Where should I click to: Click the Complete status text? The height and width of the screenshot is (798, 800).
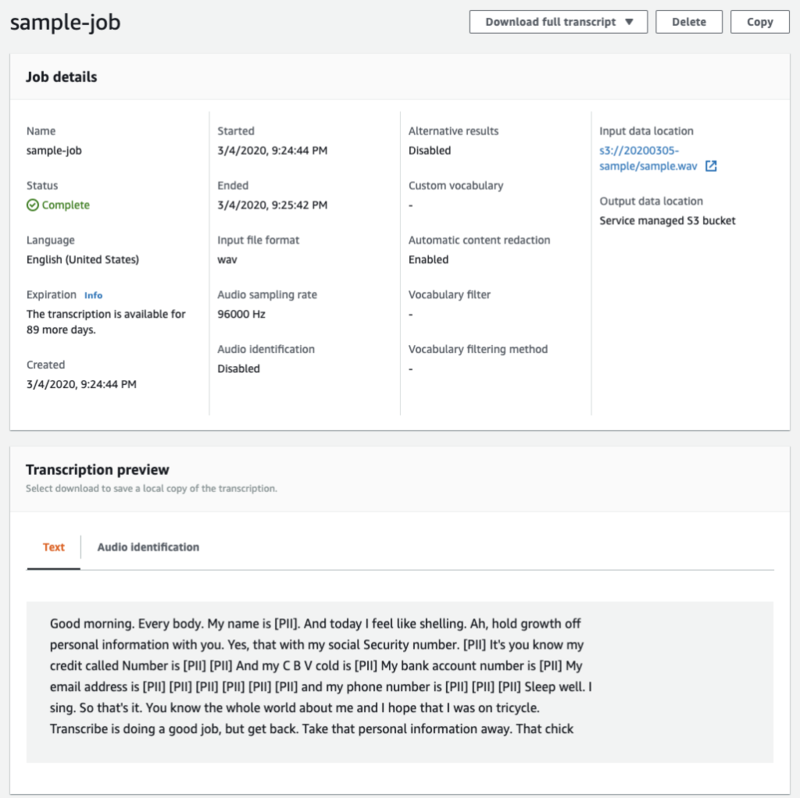66,205
